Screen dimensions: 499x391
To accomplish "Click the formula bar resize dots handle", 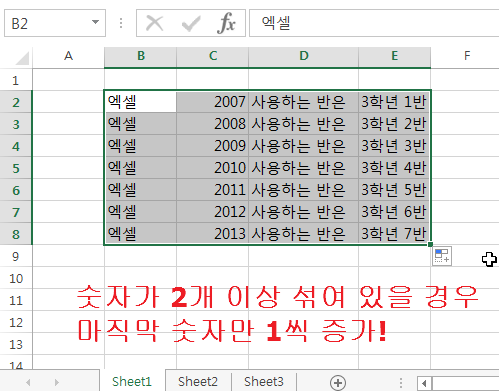I will [x=121, y=23].
